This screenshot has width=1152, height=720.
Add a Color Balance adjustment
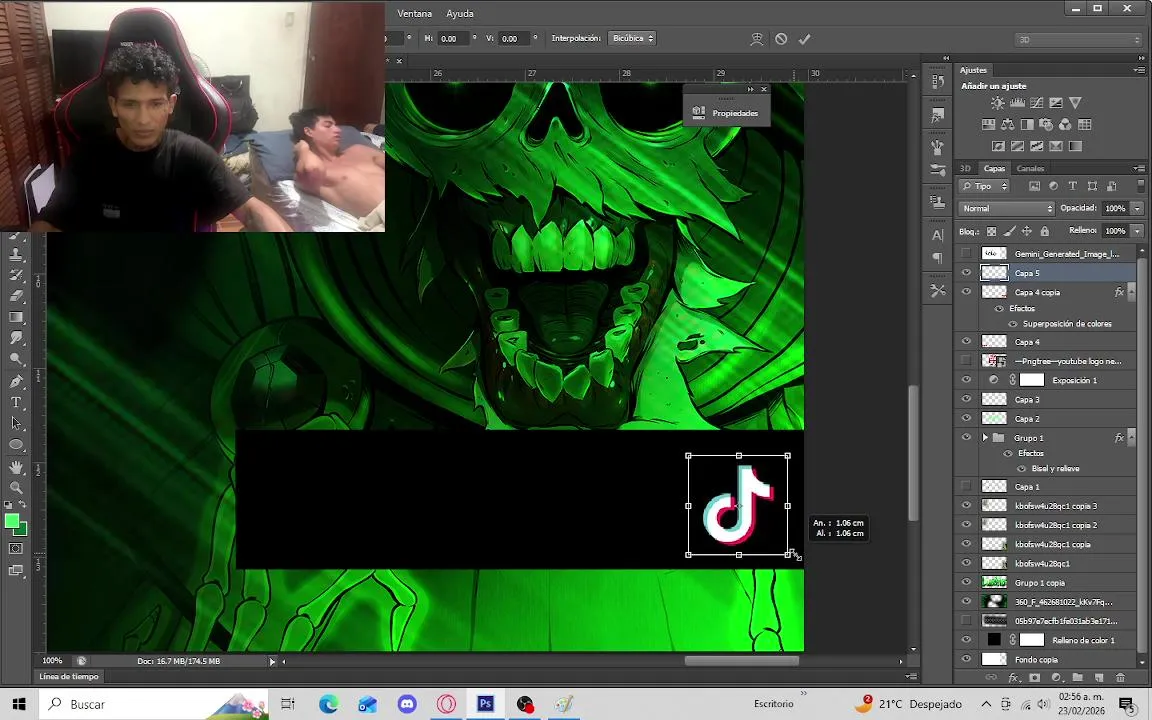(x=1007, y=125)
